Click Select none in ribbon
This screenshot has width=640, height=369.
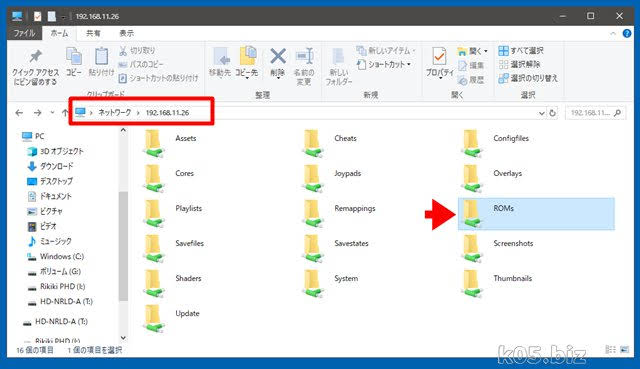click(x=519, y=64)
